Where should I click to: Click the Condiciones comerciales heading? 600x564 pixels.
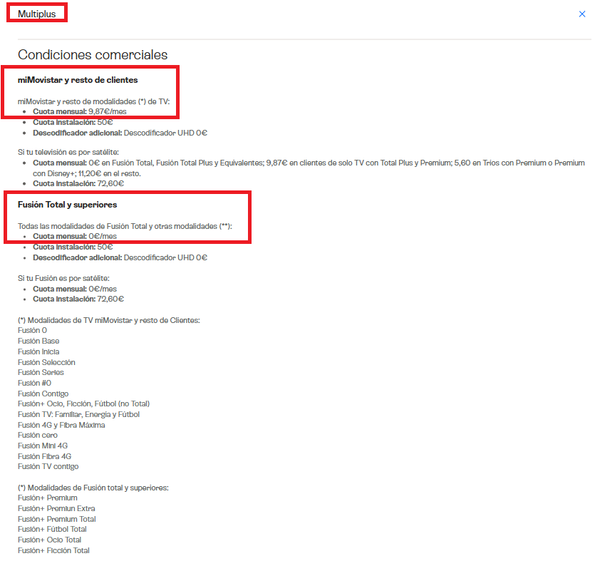pyautogui.click(x=93, y=55)
